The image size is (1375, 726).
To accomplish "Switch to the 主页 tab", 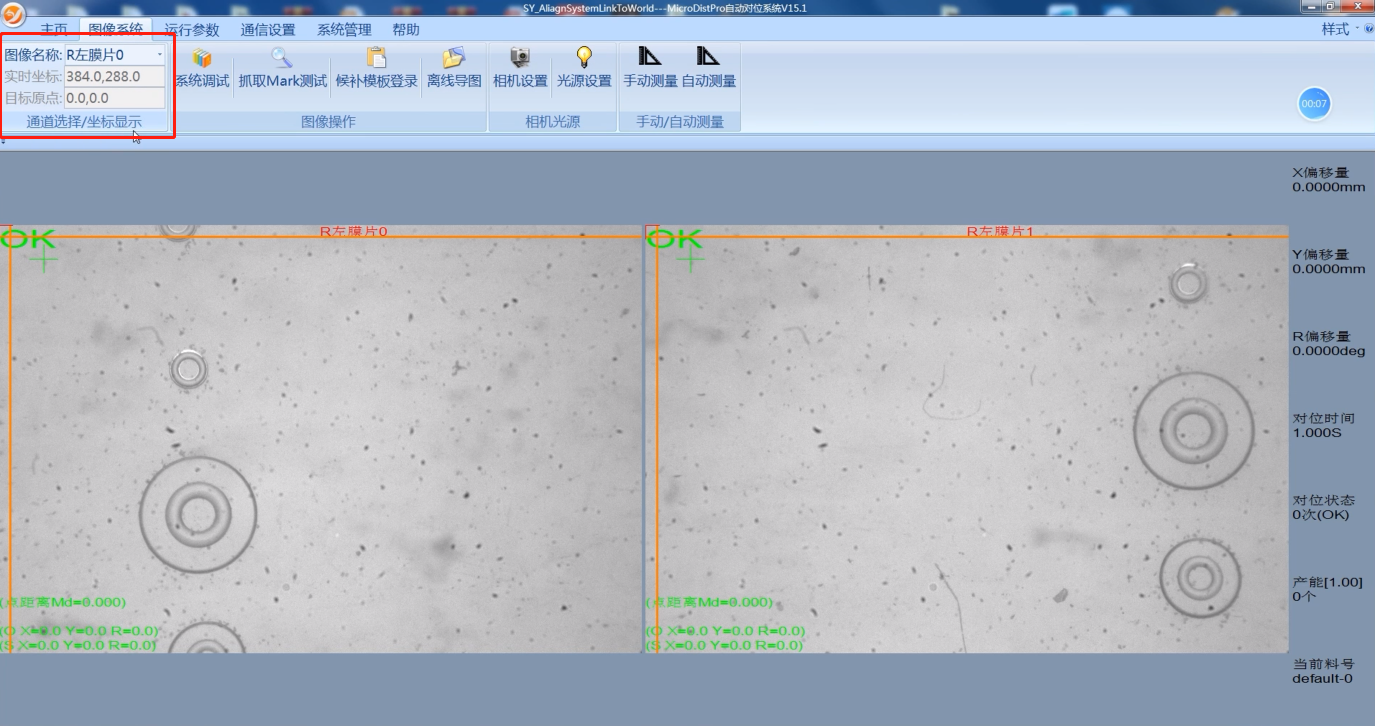I will point(54,30).
